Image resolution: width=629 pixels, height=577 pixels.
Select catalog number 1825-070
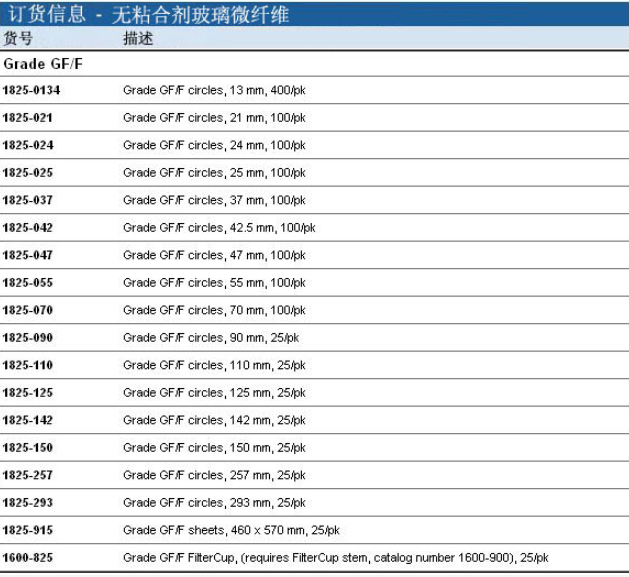[x=28, y=310]
